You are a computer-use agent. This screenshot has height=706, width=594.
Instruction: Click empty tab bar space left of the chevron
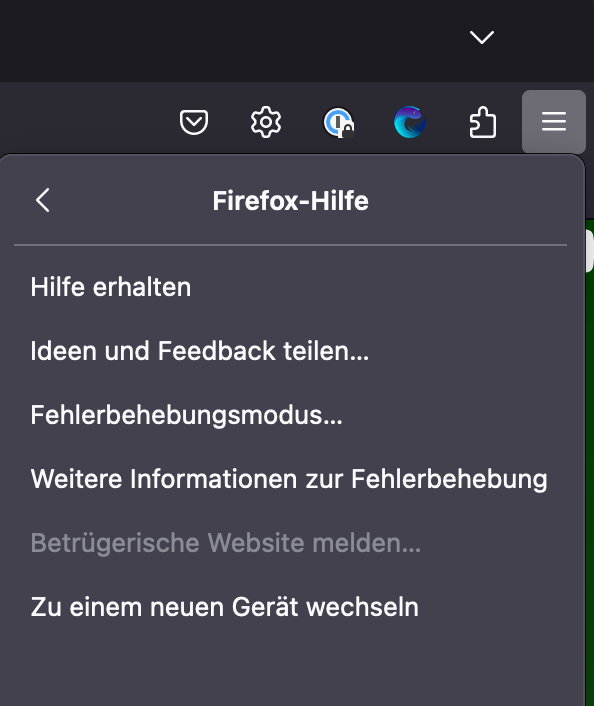(225, 41)
